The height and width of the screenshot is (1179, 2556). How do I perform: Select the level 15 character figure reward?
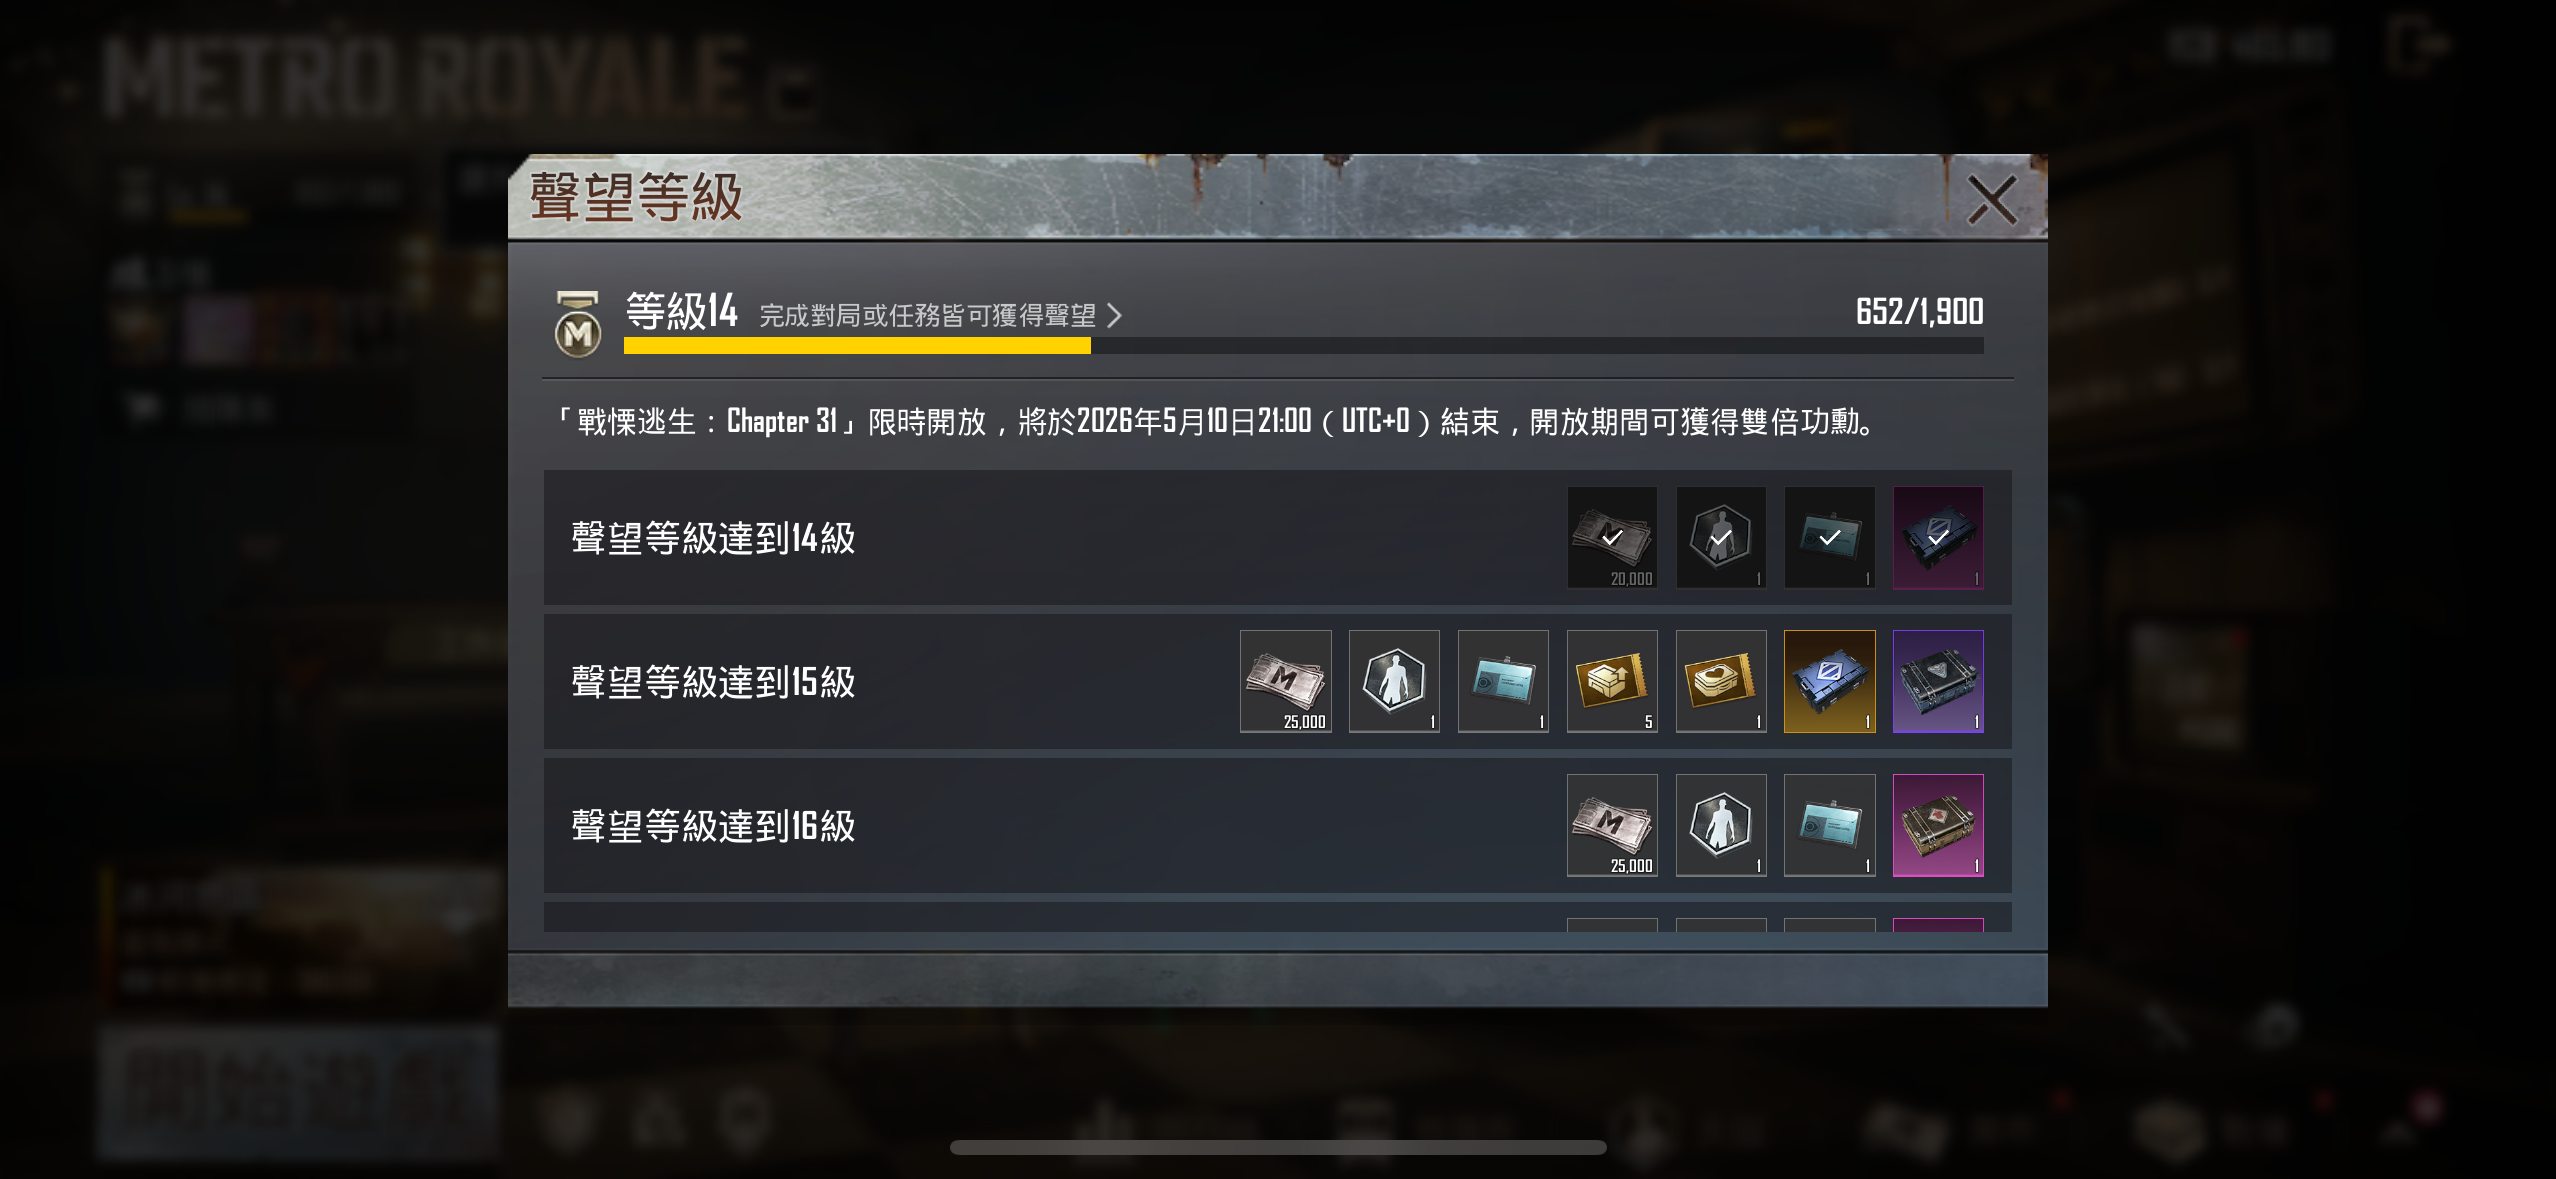click(x=1394, y=681)
